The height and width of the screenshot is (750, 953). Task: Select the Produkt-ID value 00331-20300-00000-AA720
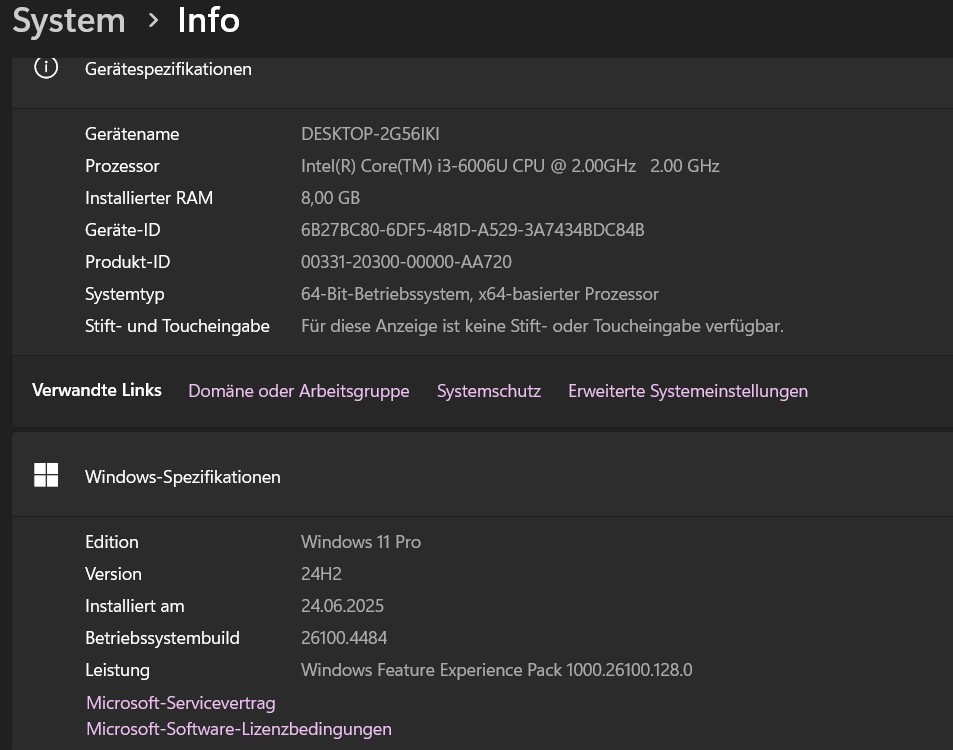click(x=406, y=262)
